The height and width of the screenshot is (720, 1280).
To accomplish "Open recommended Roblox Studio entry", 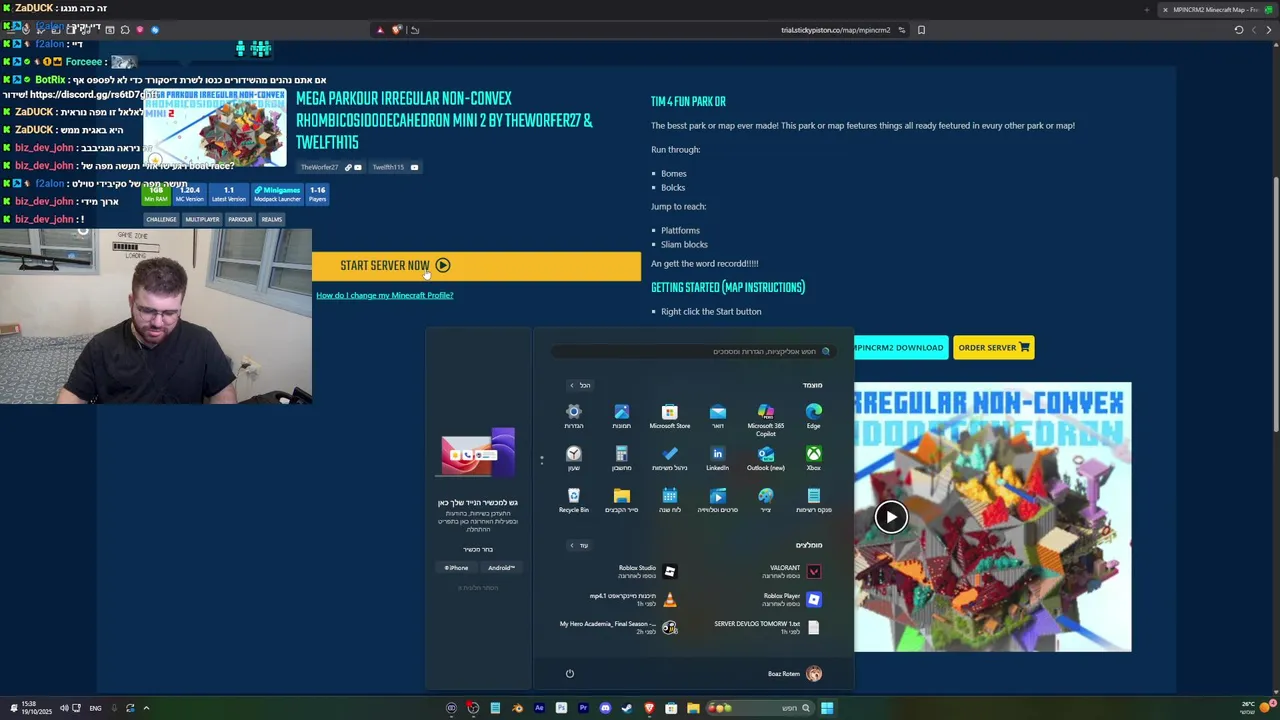I will point(646,571).
